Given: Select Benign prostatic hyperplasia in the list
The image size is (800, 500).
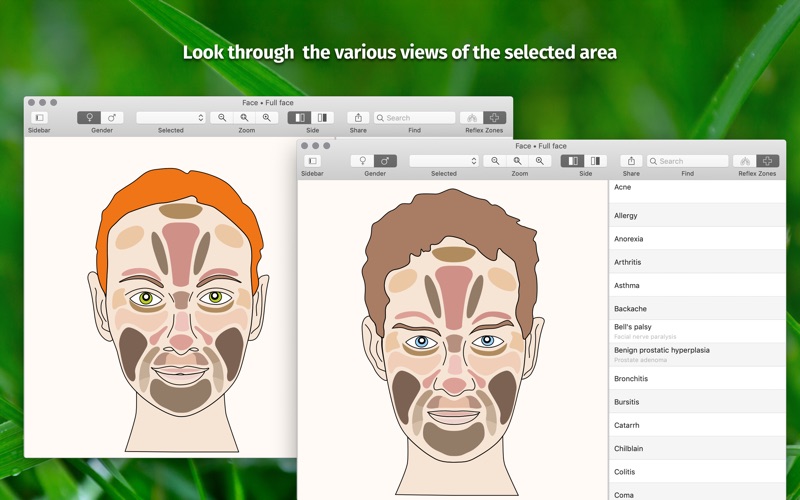Looking at the screenshot, I should click(x=697, y=355).
